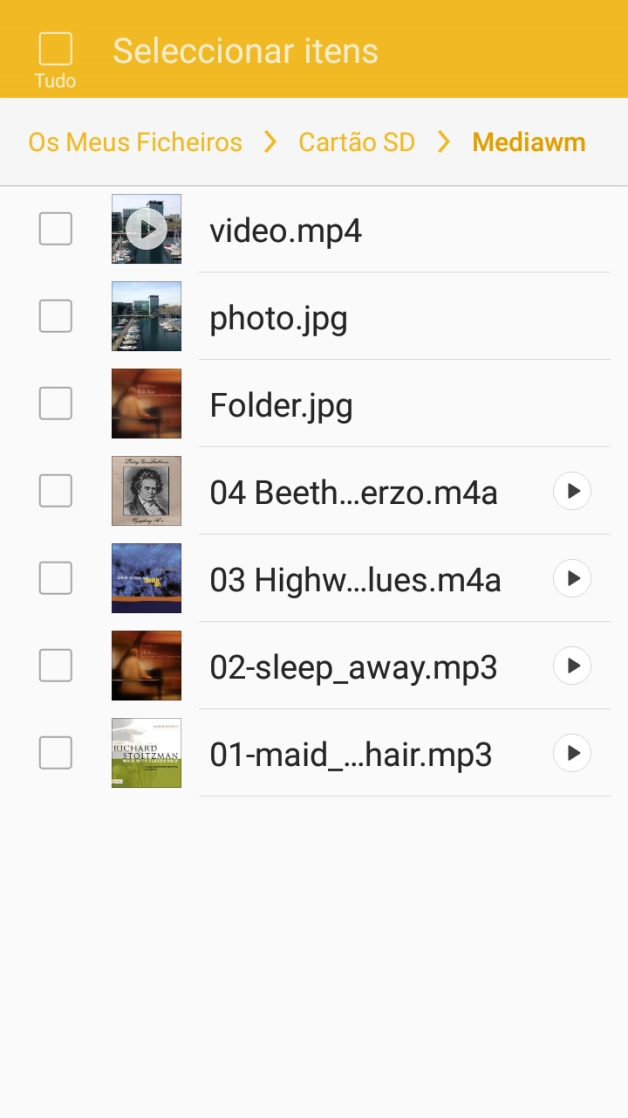Play the 03 Highway Blues m4a preview
The image size is (628, 1118).
point(572,578)
